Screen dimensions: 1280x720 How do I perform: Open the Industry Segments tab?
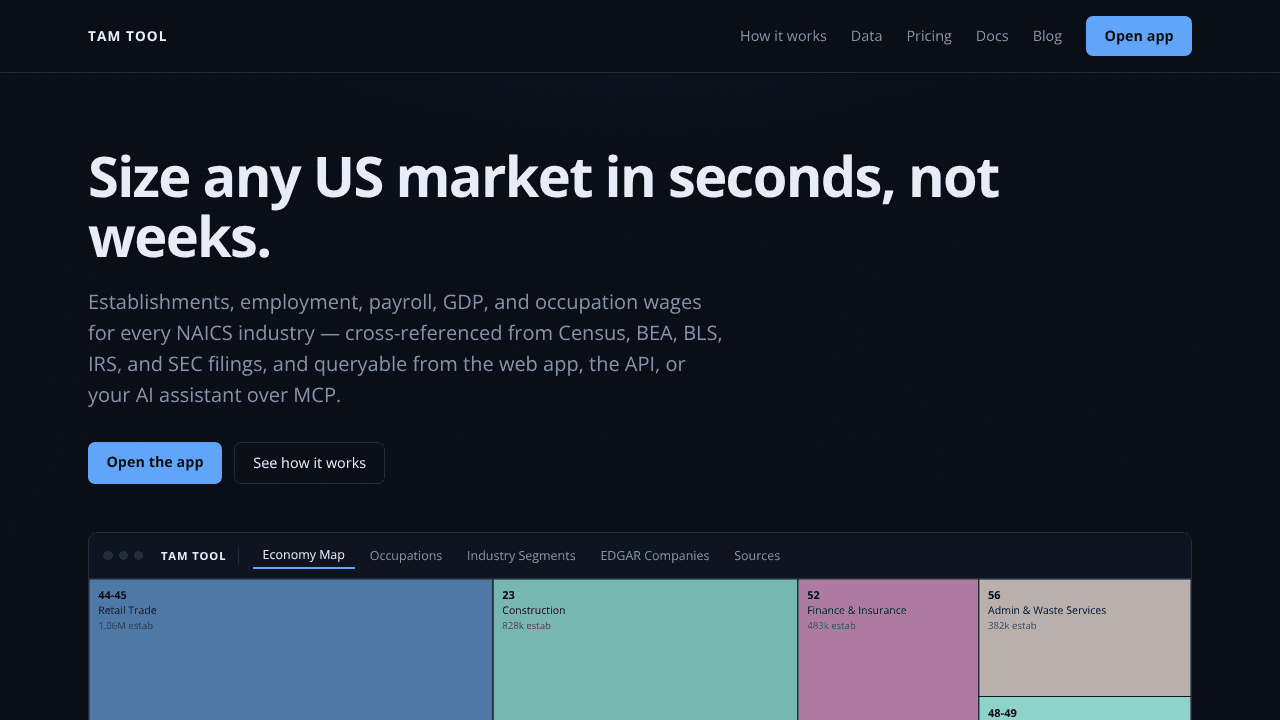click(x=521, y=556)
